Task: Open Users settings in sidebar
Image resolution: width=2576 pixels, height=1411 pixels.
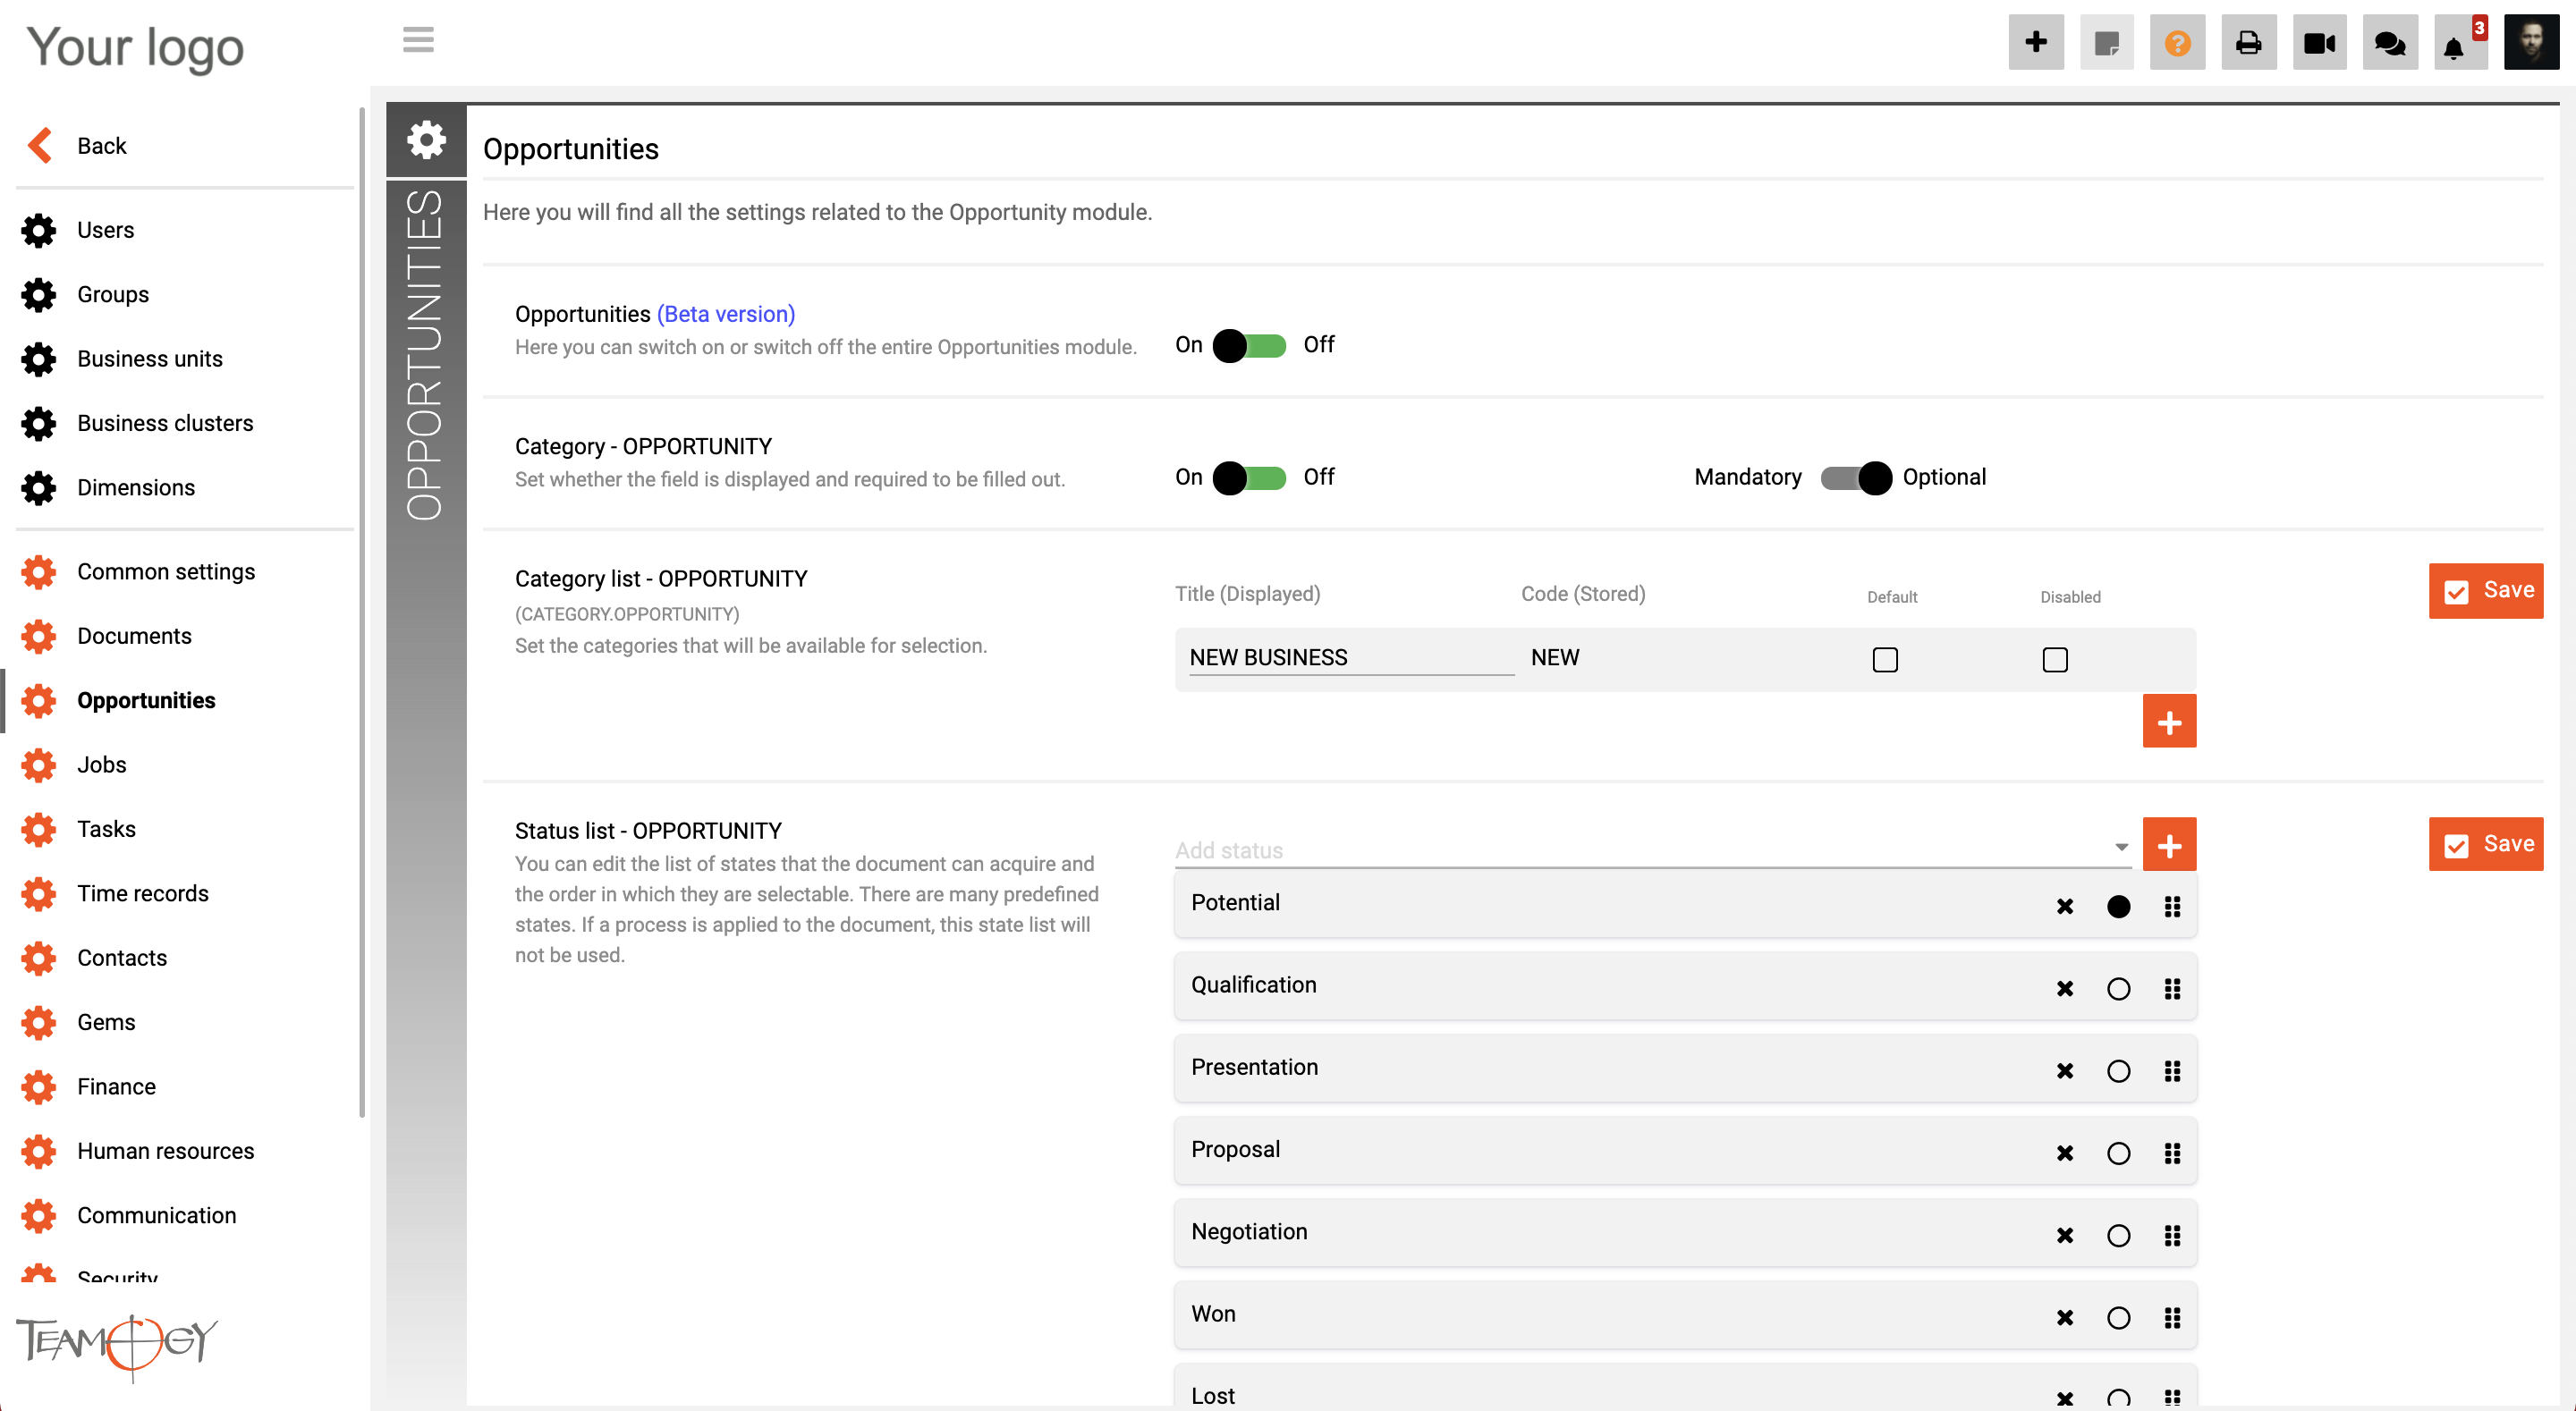Action: (105, 230)
